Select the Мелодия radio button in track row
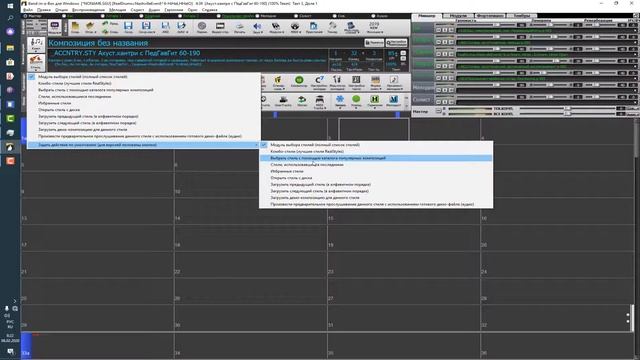The height and width of the screenshot is (360, 640). point(257,16)
